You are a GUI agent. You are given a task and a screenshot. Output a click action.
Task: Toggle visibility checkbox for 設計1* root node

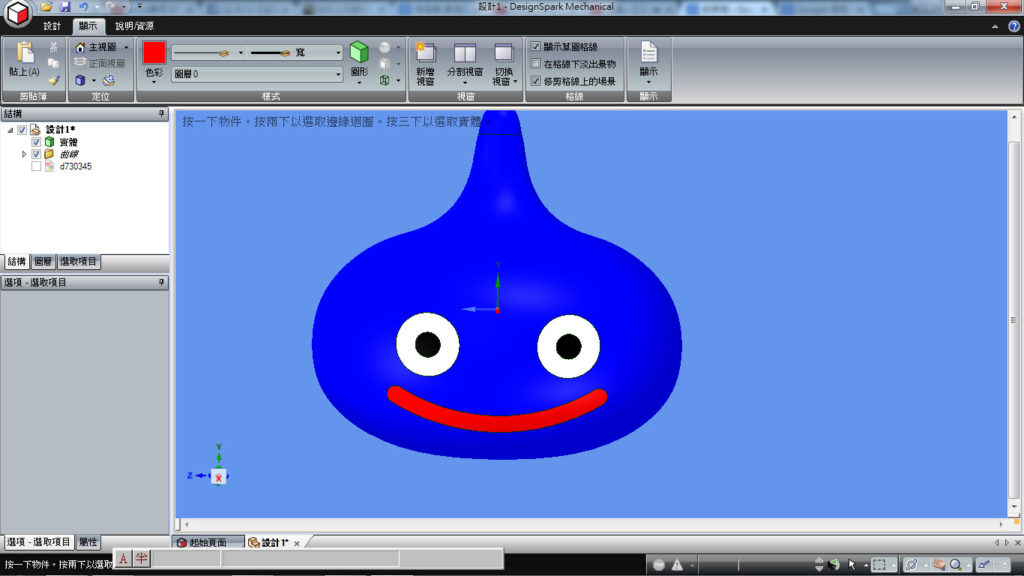click(22, 130)
